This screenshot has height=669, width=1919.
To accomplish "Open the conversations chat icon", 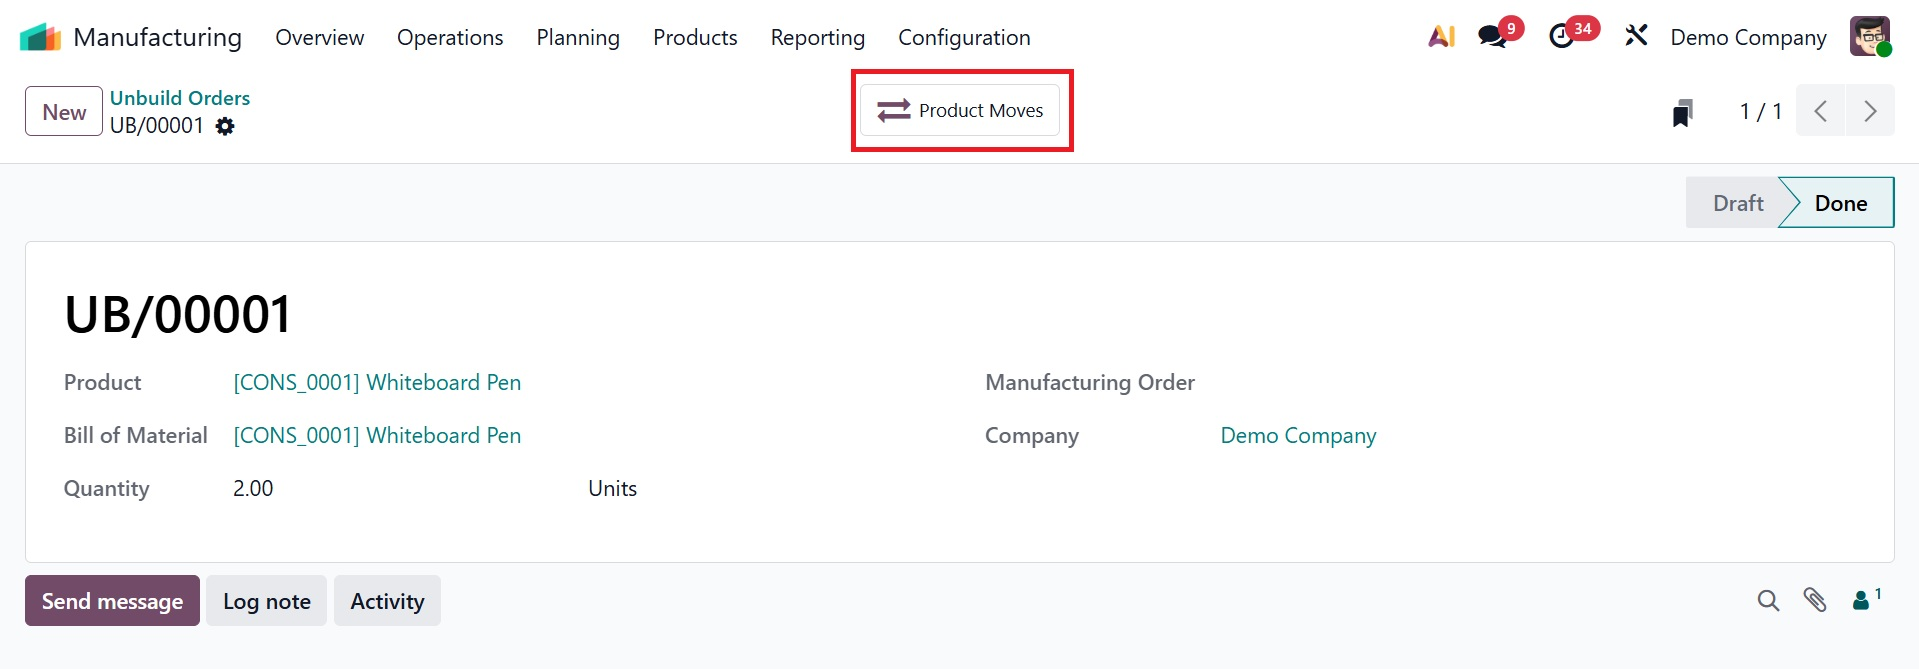I will (1493, 37).
